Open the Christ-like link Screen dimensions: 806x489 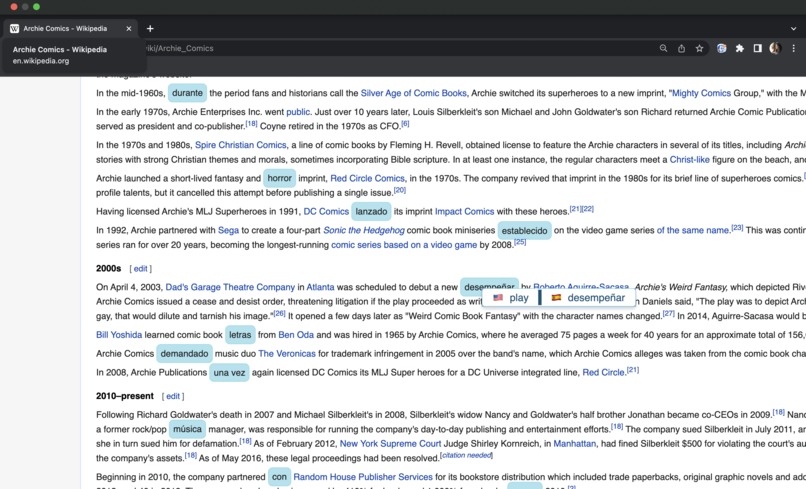689,159
